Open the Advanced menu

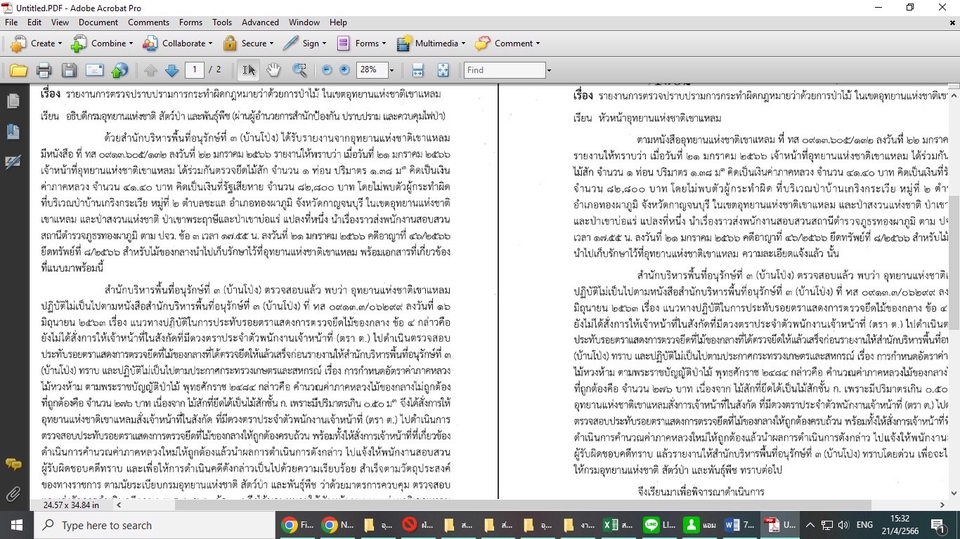(x=260, y=22)
